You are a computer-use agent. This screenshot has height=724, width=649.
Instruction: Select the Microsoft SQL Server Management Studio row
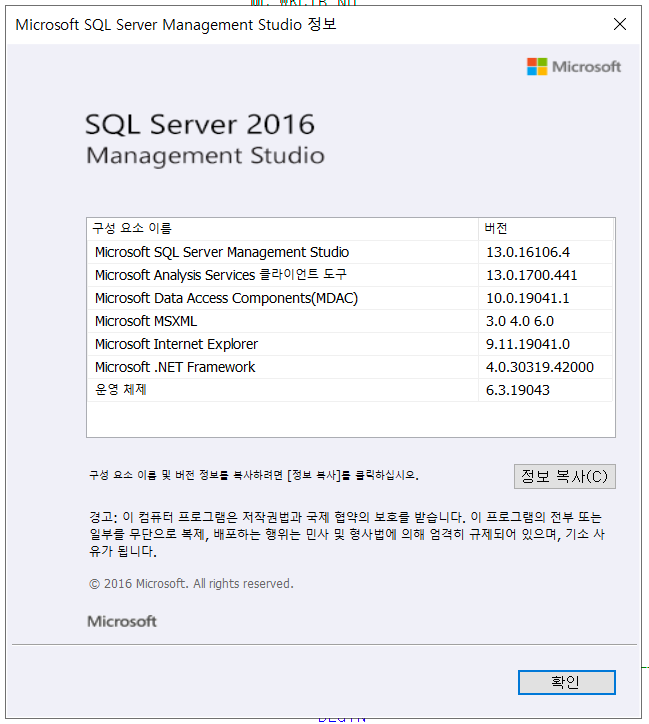(x=350, y=252)
